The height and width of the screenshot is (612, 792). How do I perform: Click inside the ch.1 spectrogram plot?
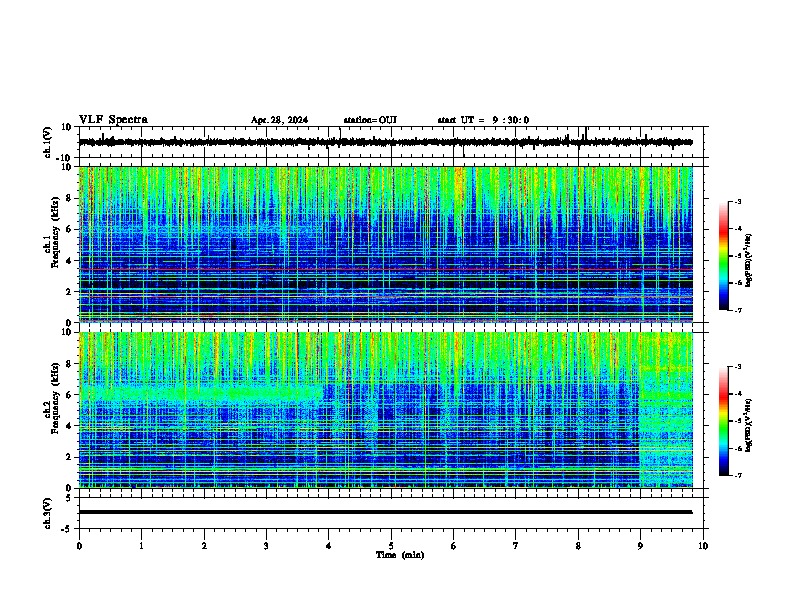tap(385, 244)
